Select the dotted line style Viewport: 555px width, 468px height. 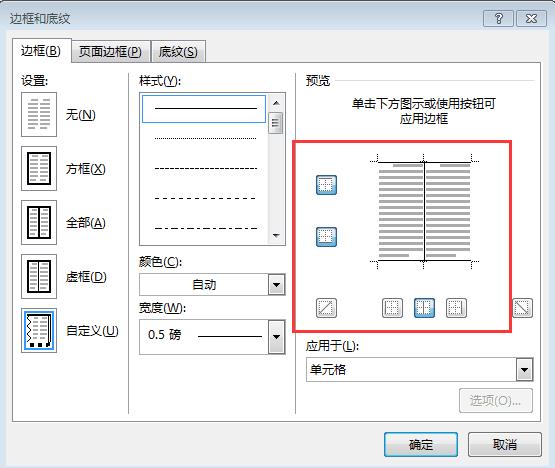205,138
